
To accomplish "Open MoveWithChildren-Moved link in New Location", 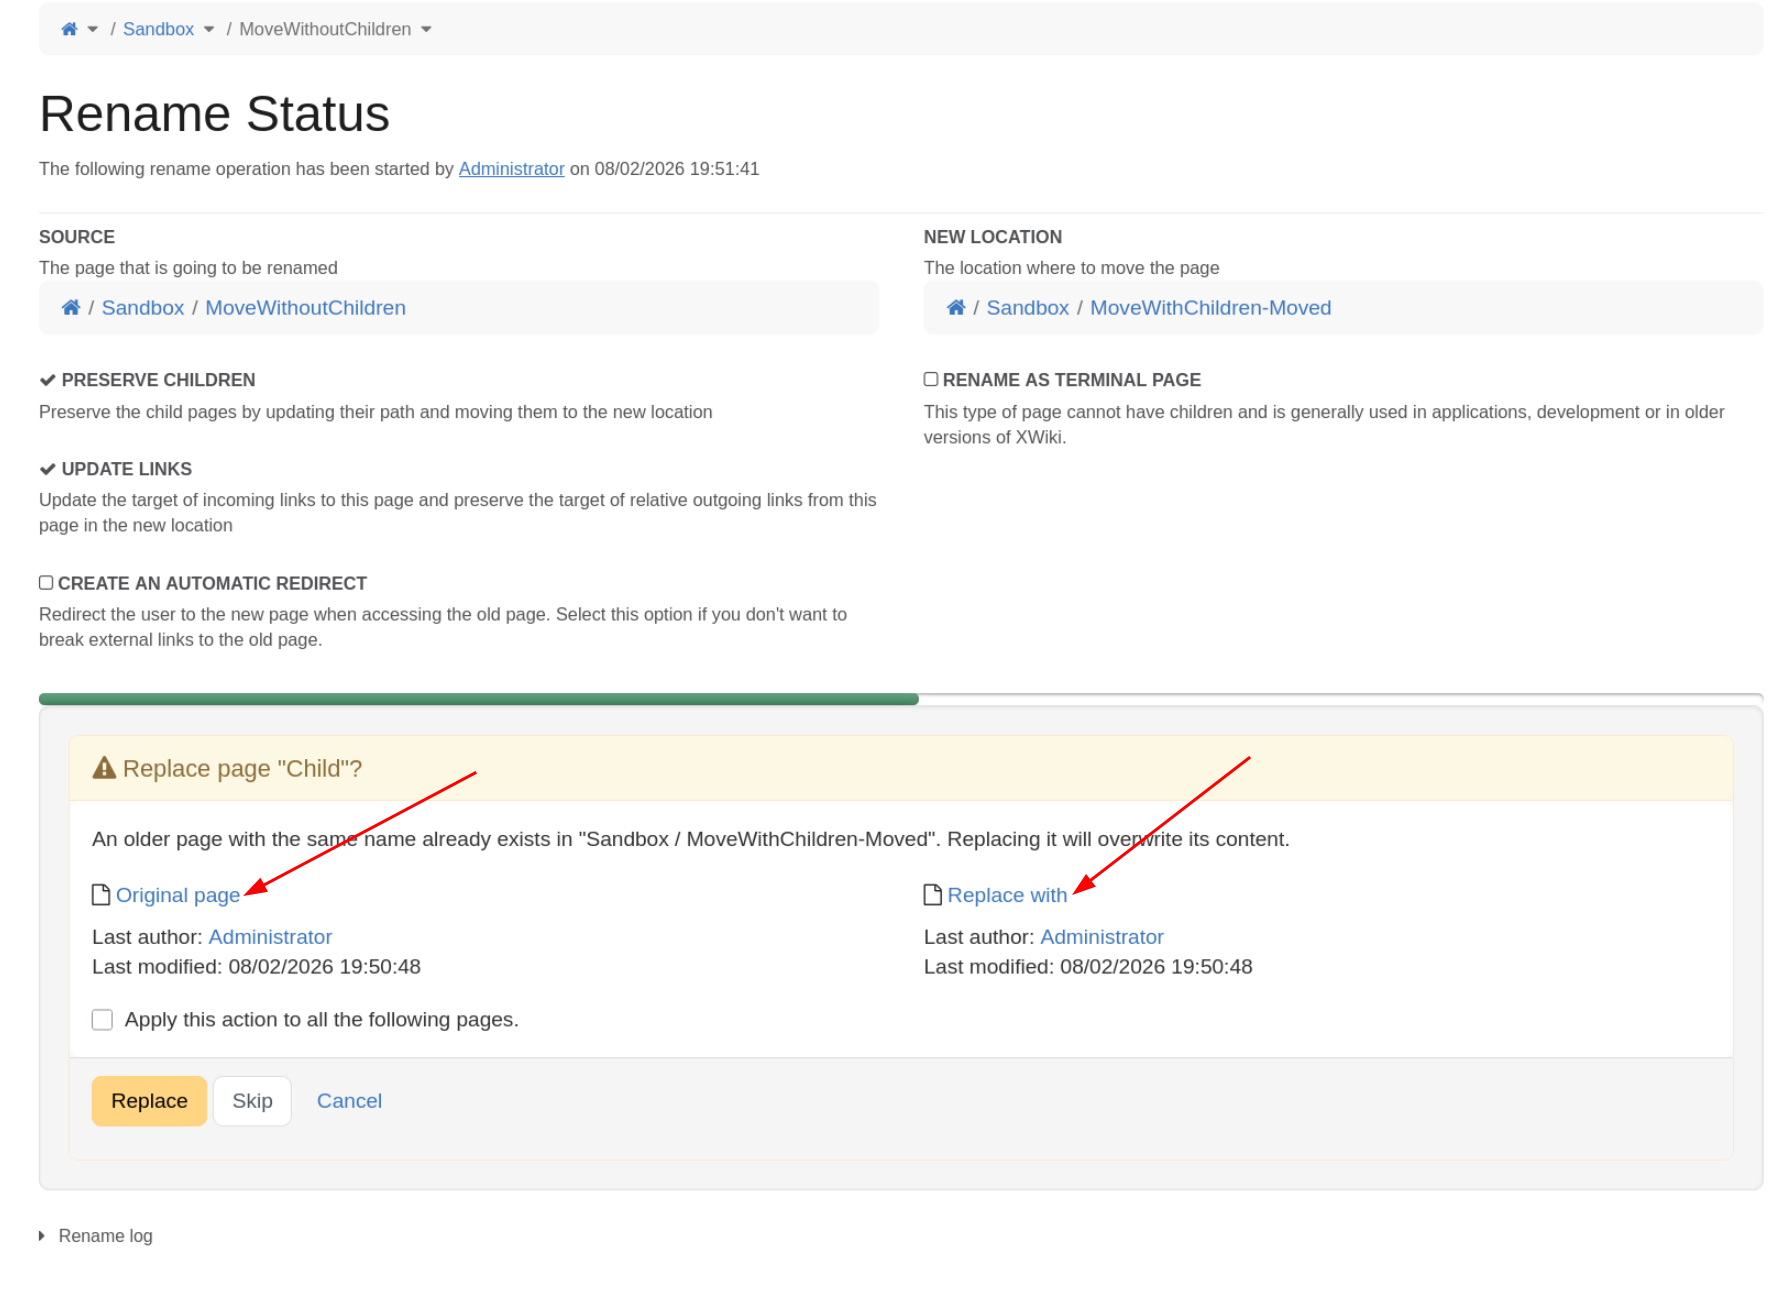I will pos(1210,308).
